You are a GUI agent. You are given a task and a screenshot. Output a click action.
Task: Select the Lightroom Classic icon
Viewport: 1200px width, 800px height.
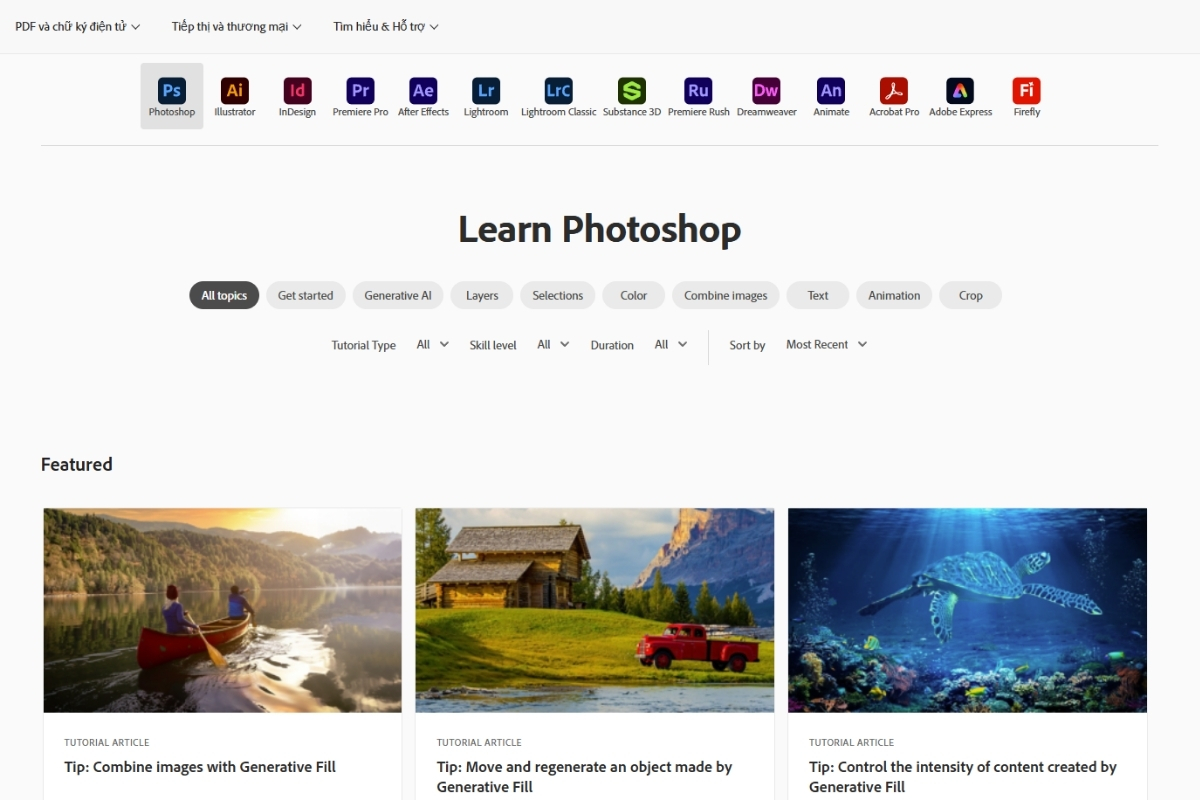558,96
